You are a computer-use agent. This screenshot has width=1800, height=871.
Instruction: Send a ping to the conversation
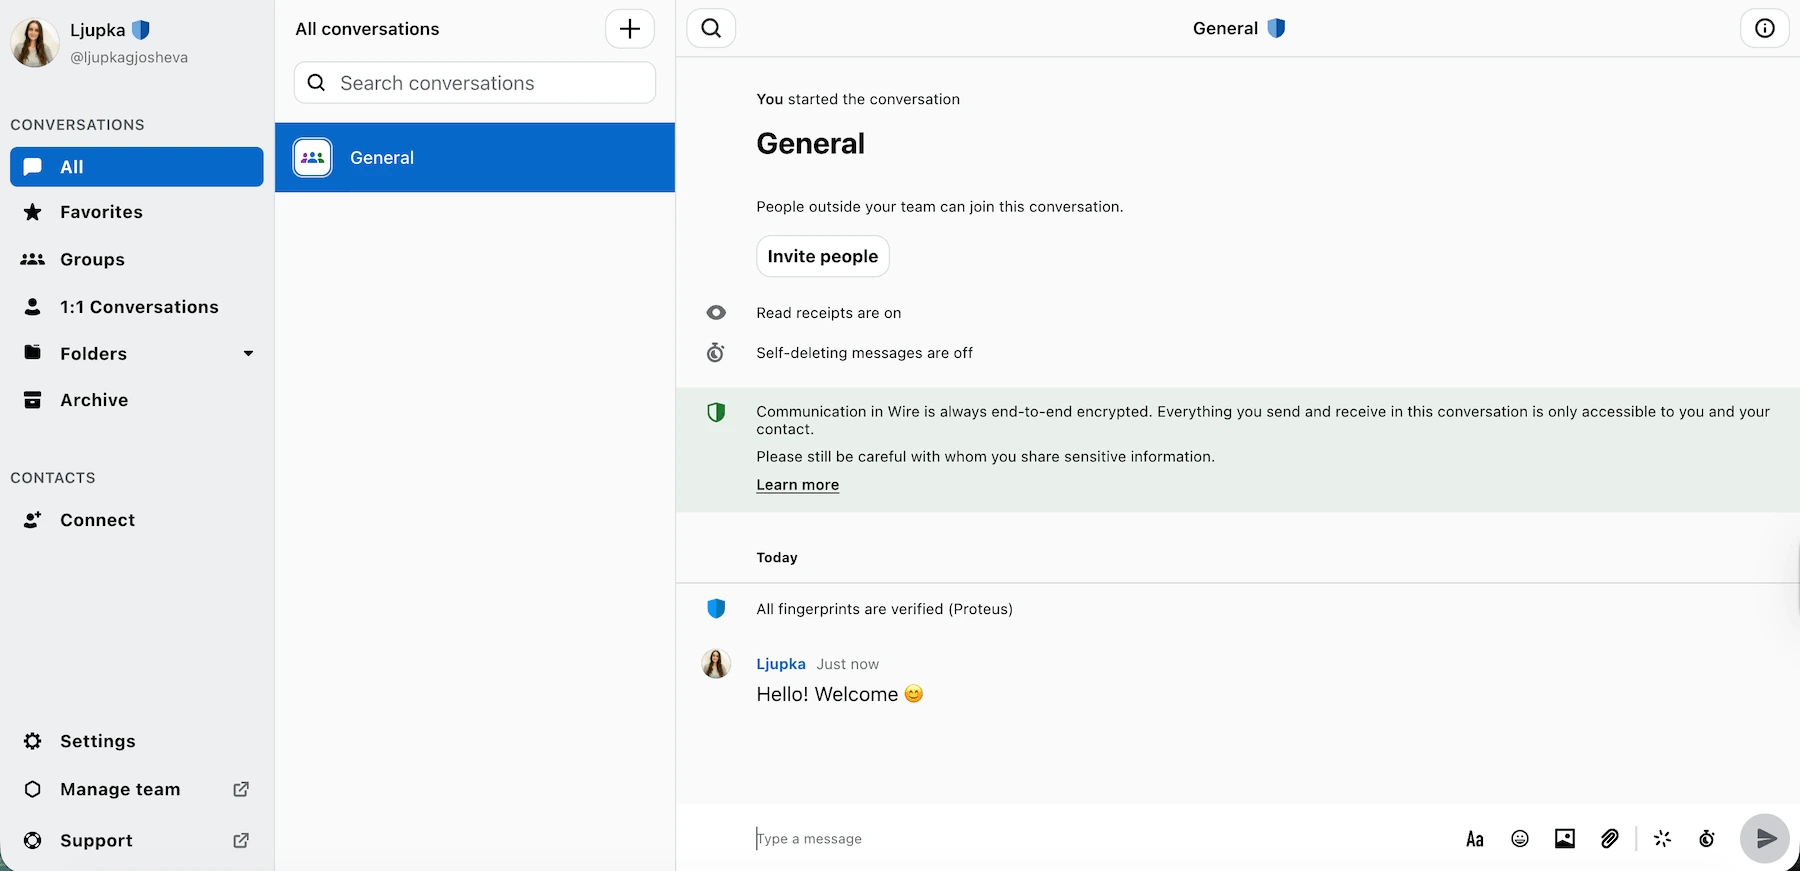pos(1662,839)
